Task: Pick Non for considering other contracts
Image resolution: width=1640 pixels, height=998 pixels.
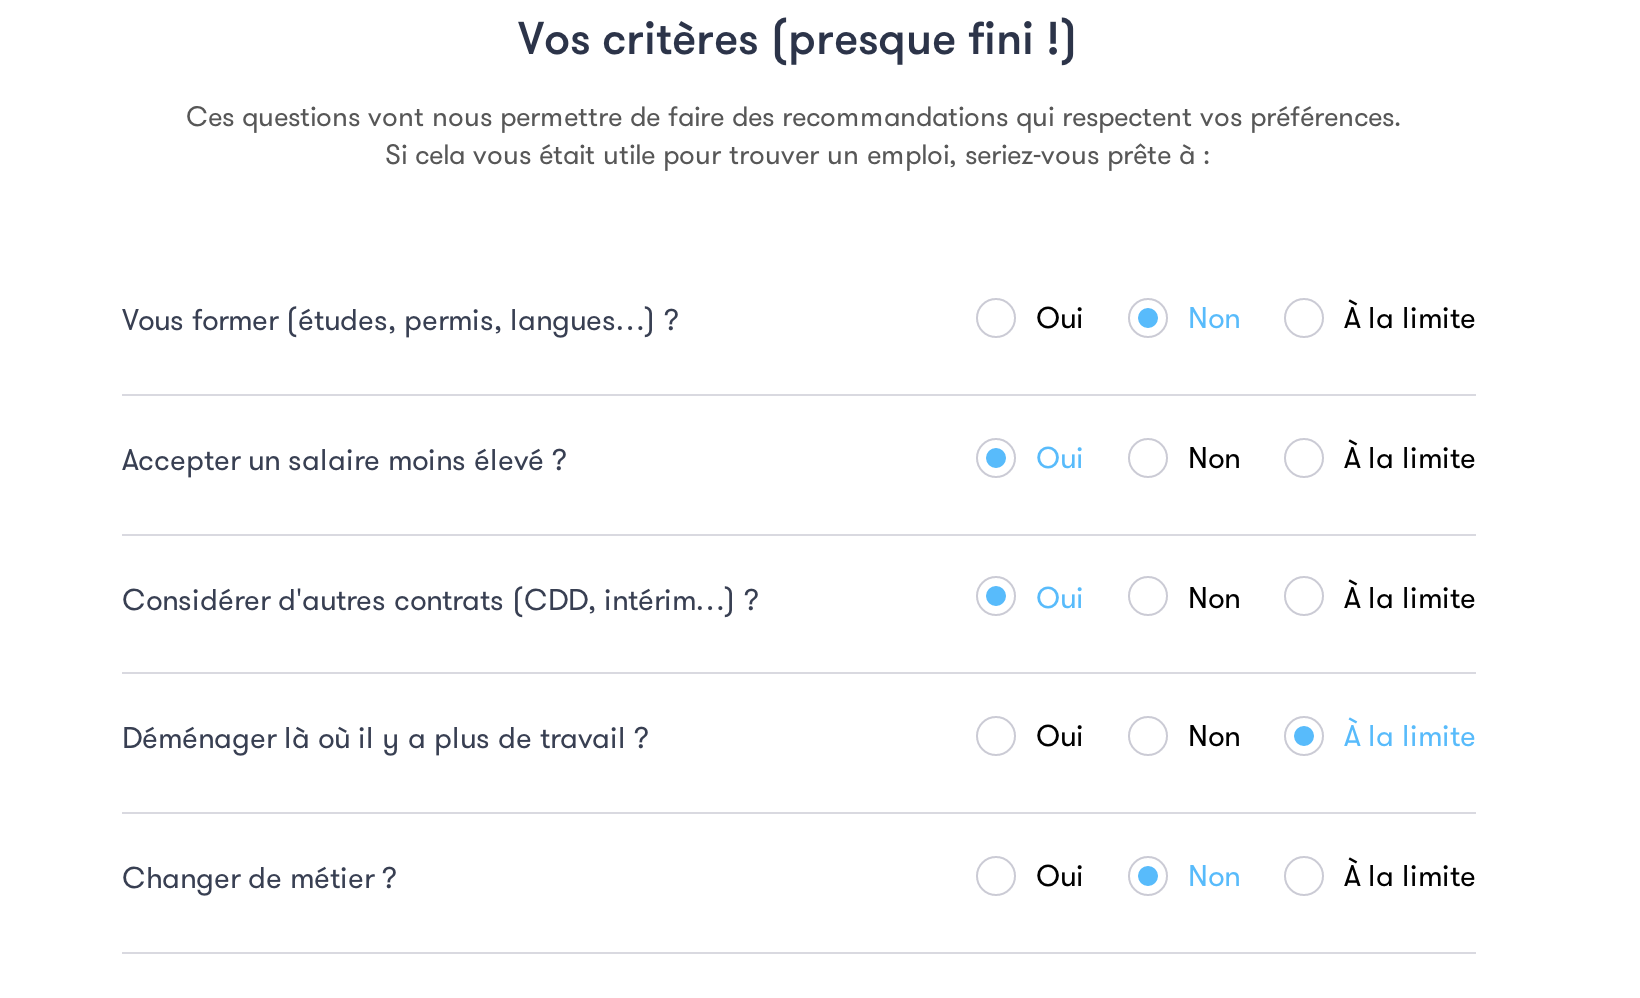Action: [x=1148, y=597]
